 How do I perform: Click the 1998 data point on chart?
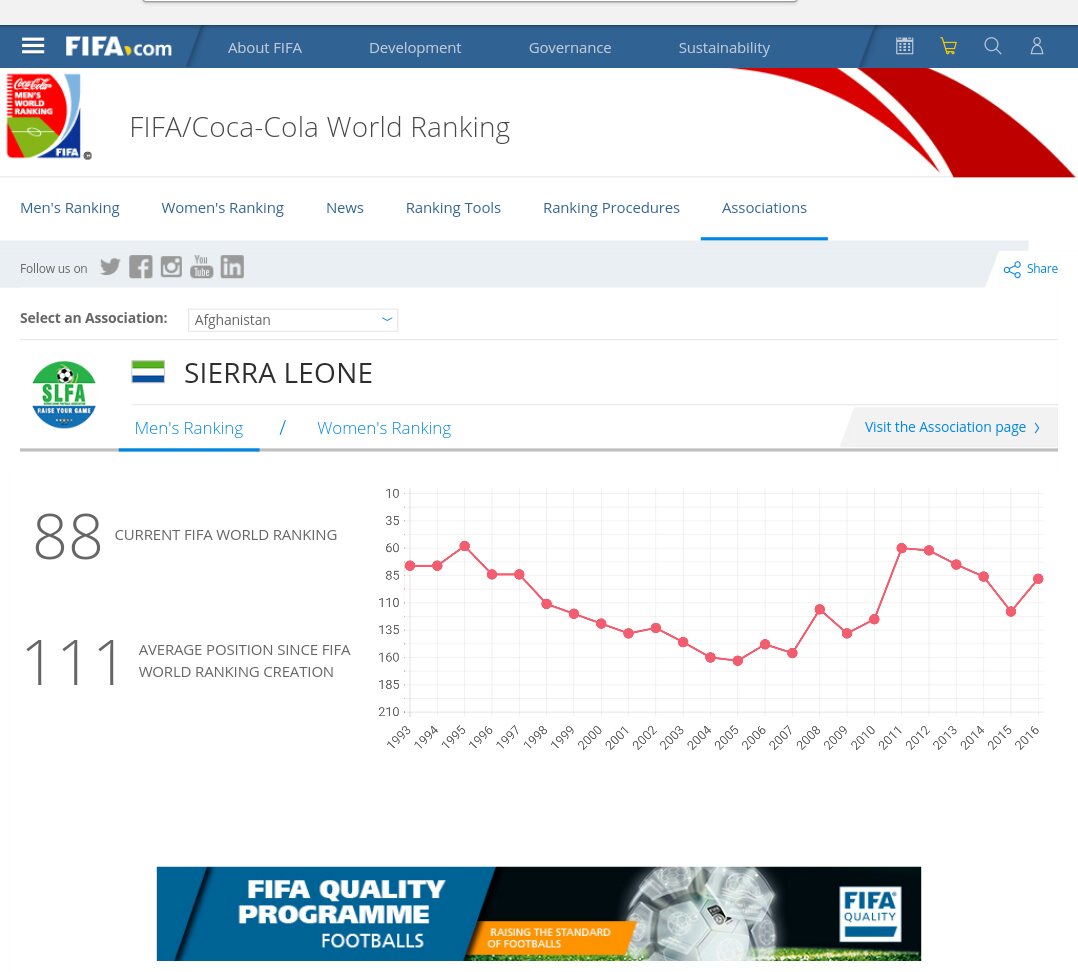(547, 604)
